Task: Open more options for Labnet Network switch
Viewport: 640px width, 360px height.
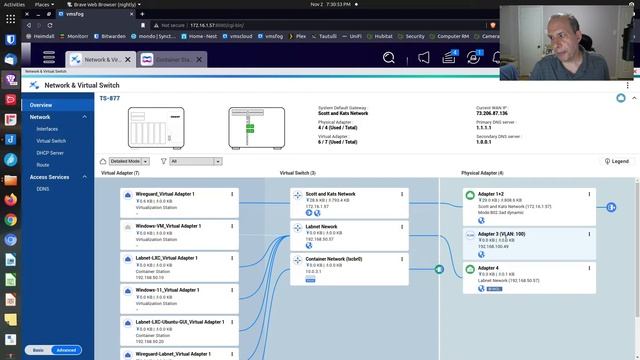Action: (x=402, y=227)
